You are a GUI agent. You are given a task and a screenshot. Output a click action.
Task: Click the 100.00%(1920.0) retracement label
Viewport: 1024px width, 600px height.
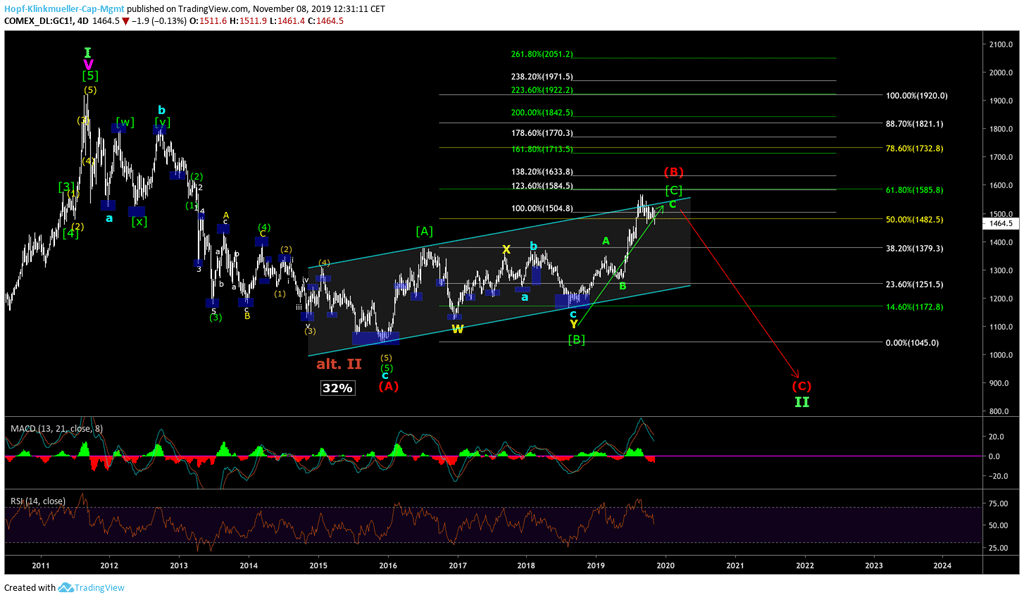(916, 96)
